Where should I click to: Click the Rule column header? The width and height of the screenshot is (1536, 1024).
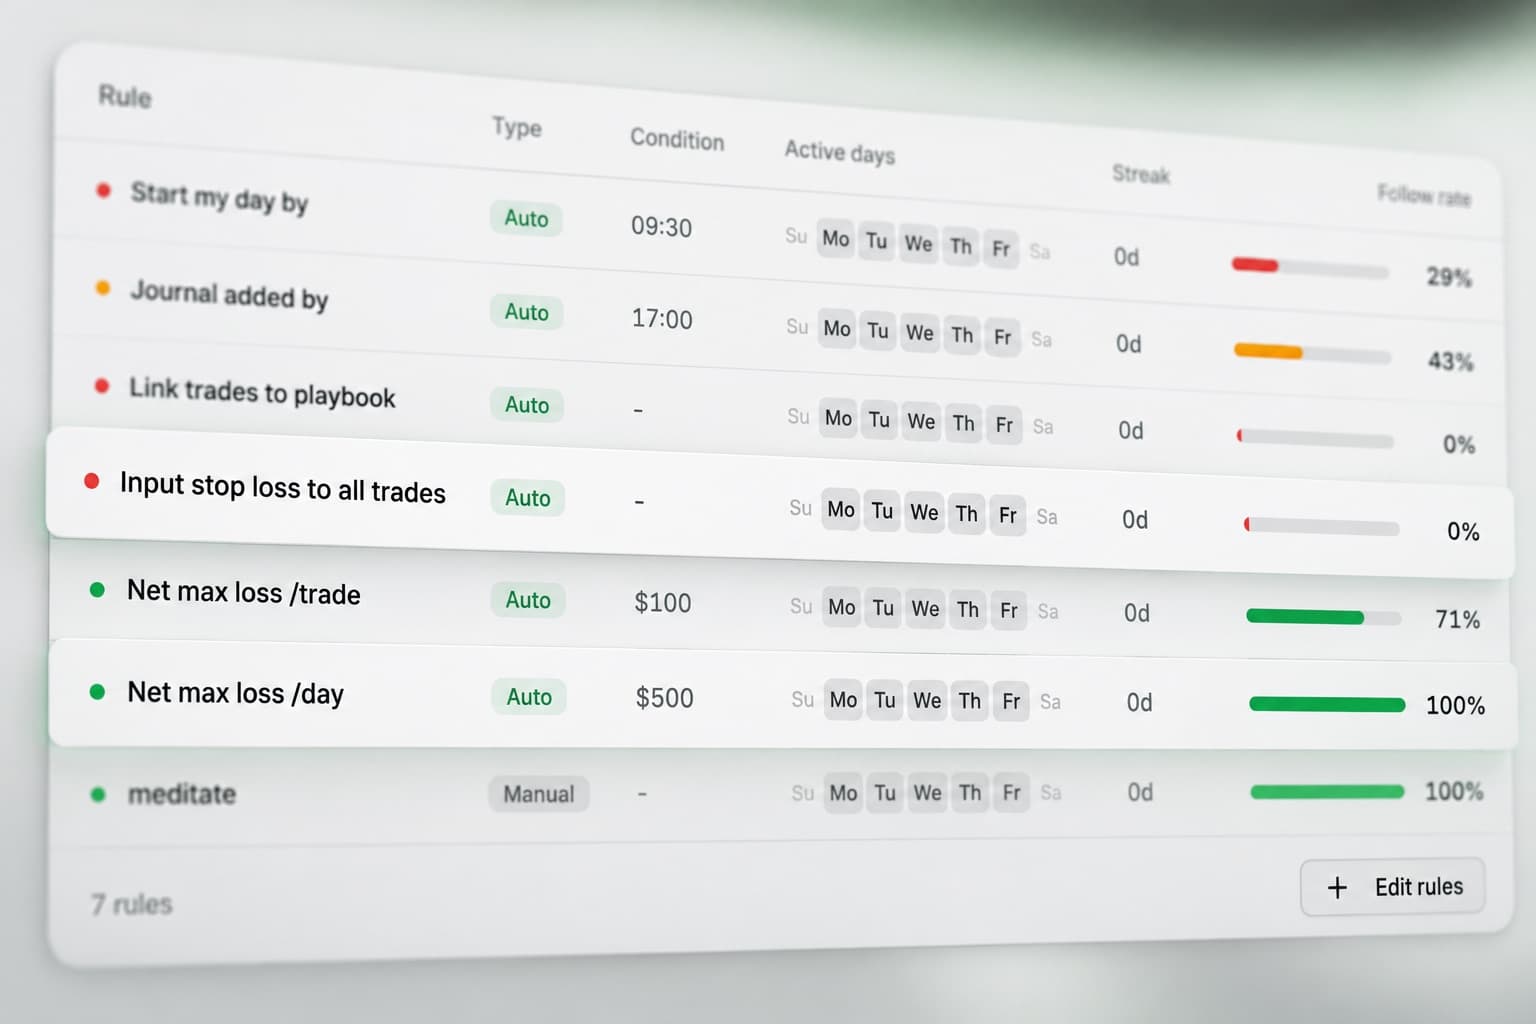point(125,96)
